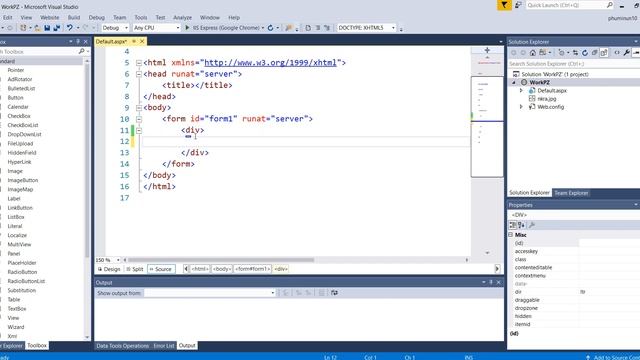The image size is (640, 360).
Task: Select the <form#form1> breadcrumb tag
Action: 253,269
